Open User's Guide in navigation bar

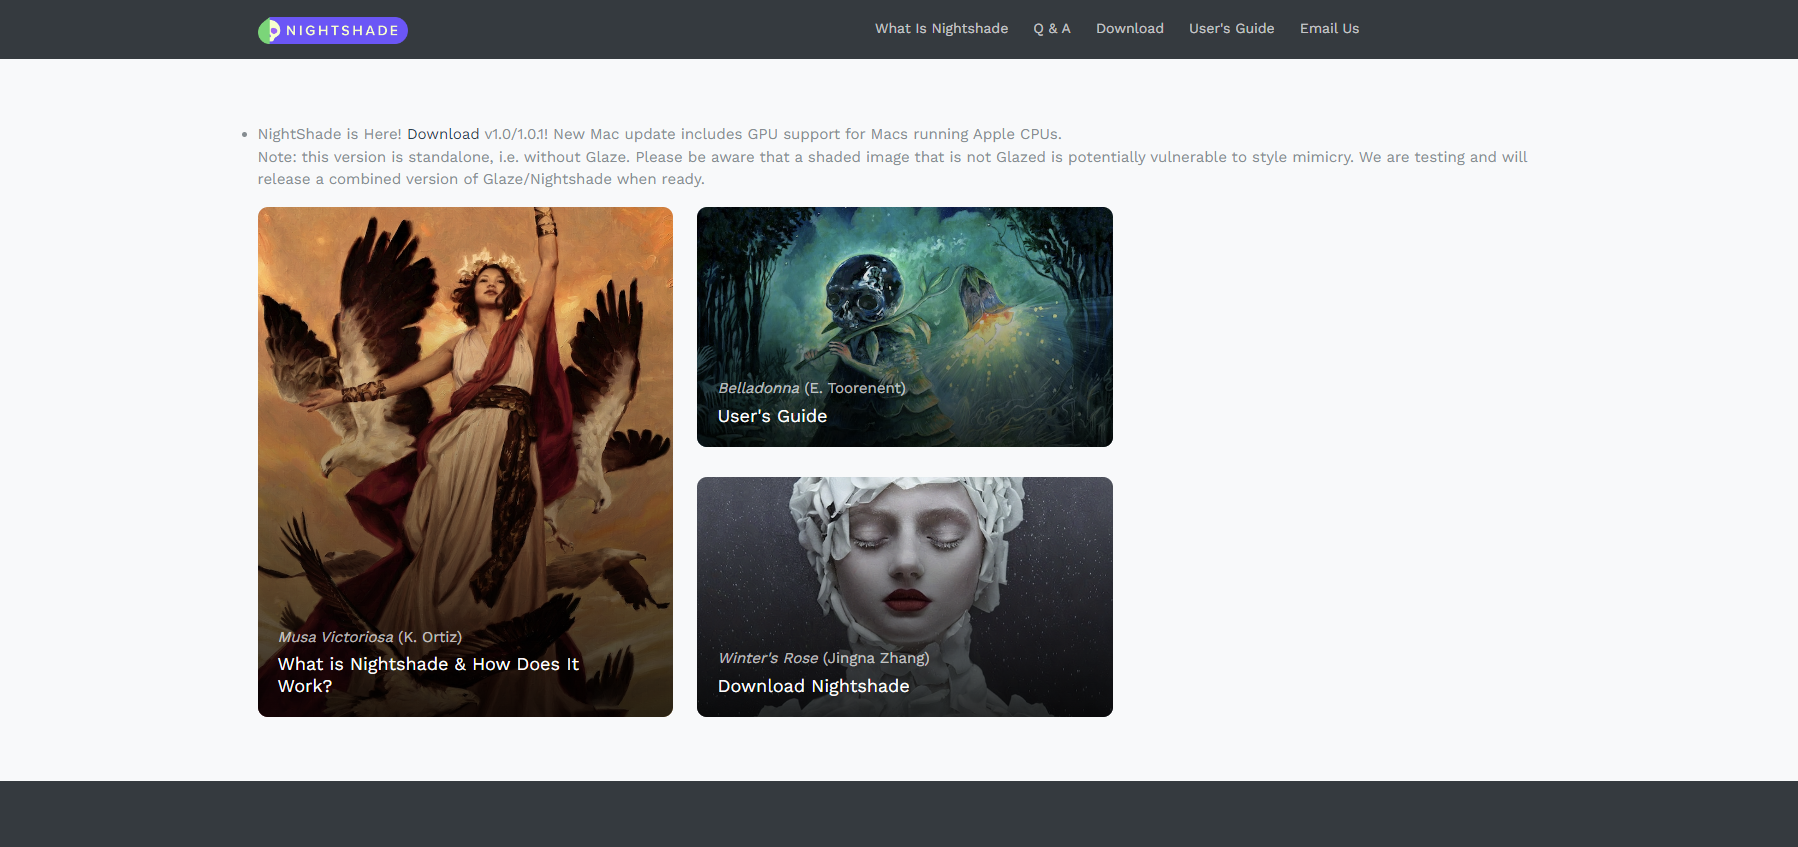(x=1232, y=29)
